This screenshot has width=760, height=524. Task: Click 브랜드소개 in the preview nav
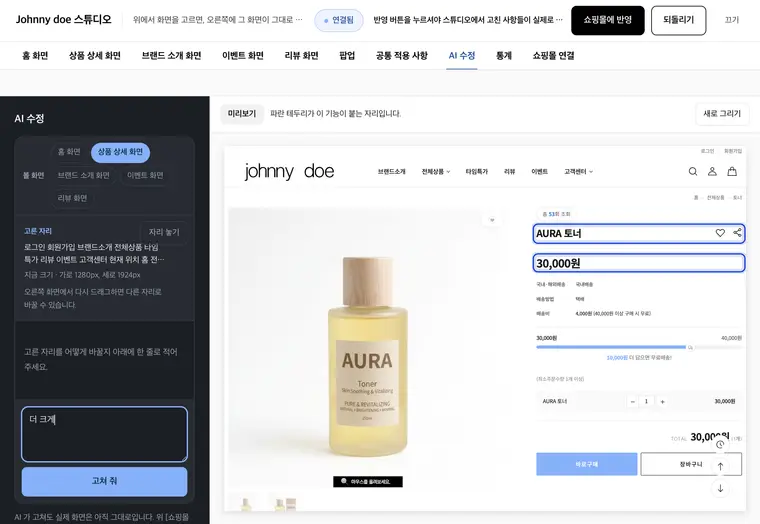point(391,172)
